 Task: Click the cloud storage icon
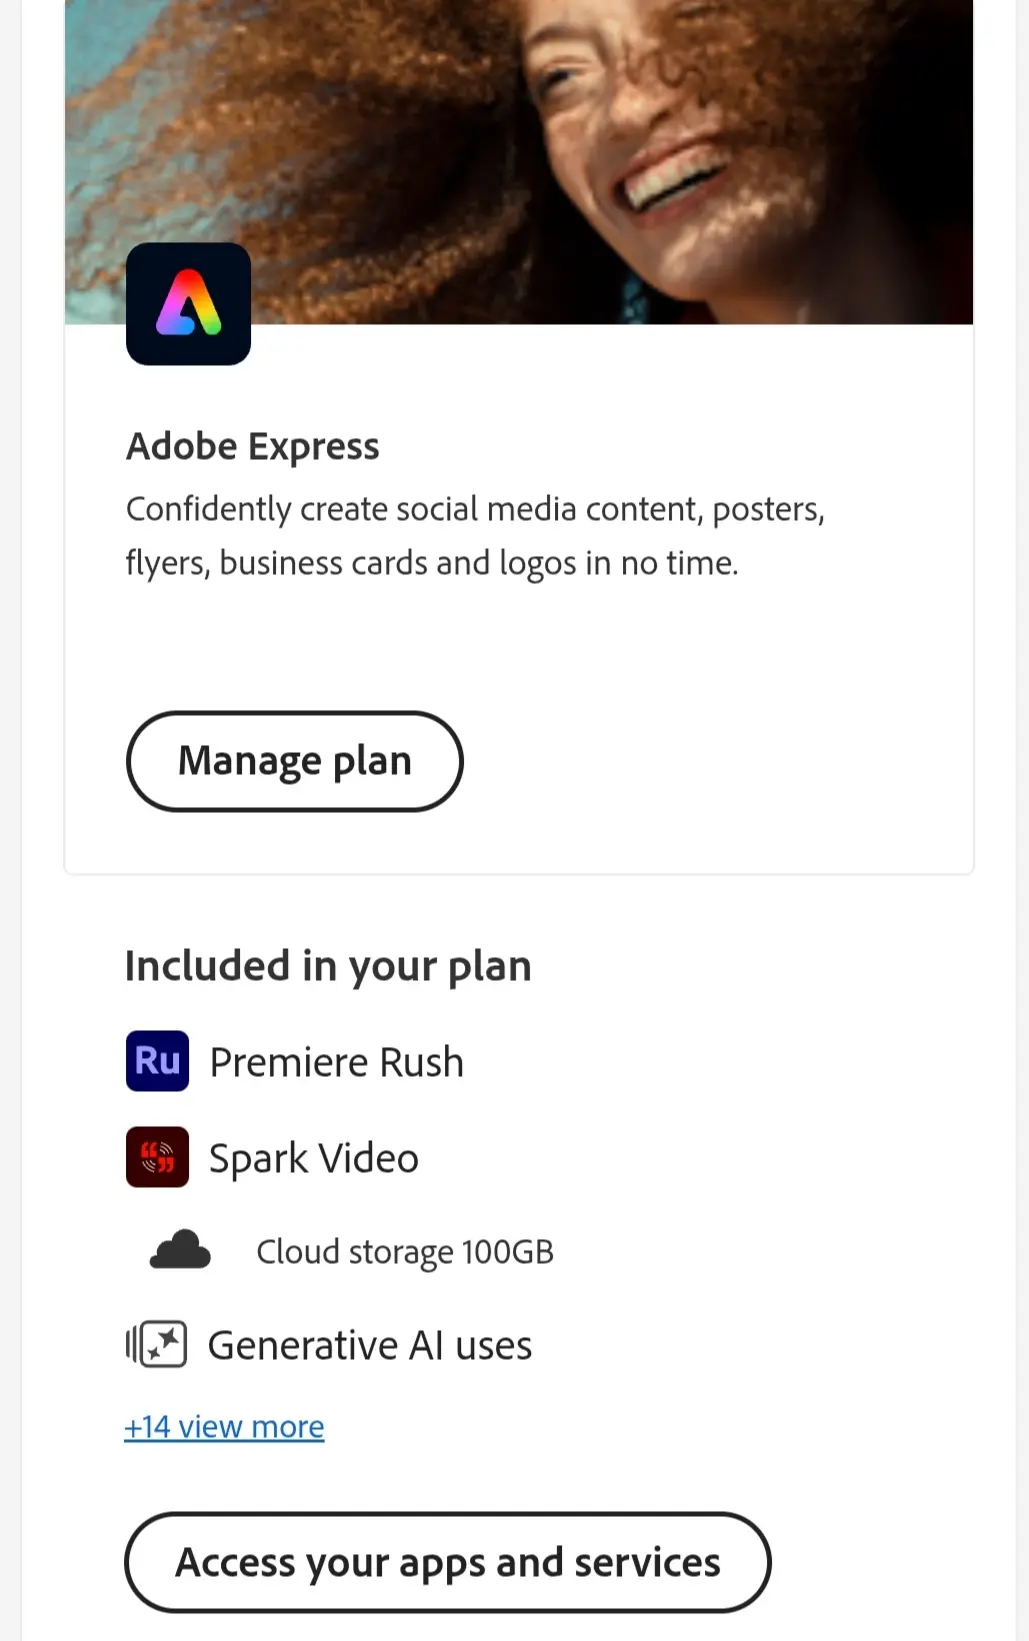tap(180, 1250)
